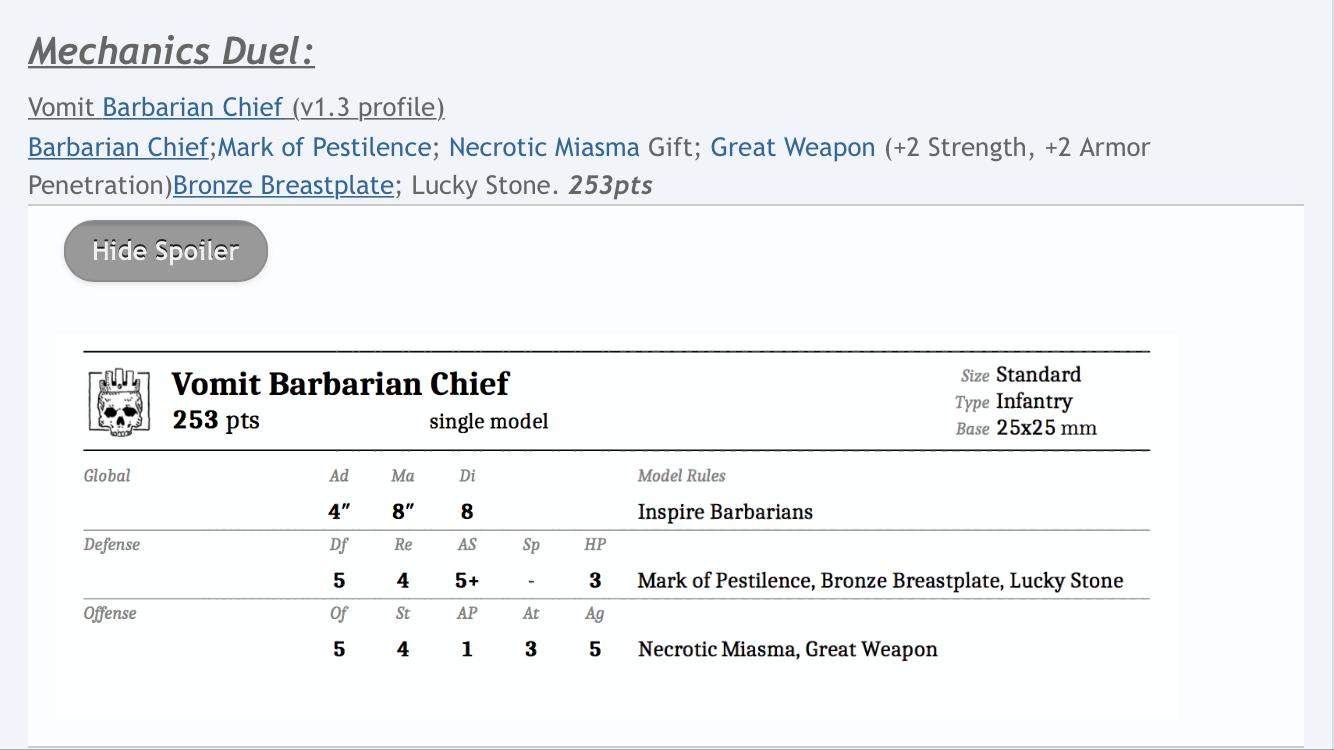
Task: Click the Size Standard value
Action: coord(1038,375)
